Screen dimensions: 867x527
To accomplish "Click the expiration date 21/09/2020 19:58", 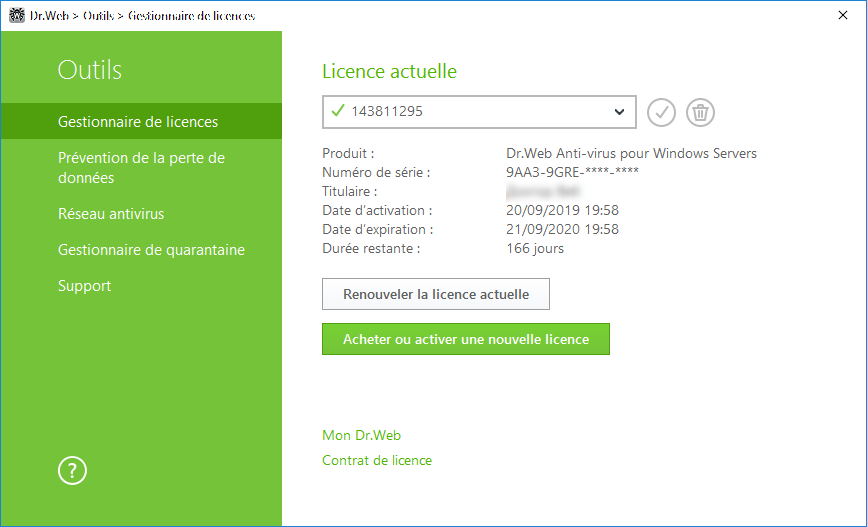I will tap(562, 229).
